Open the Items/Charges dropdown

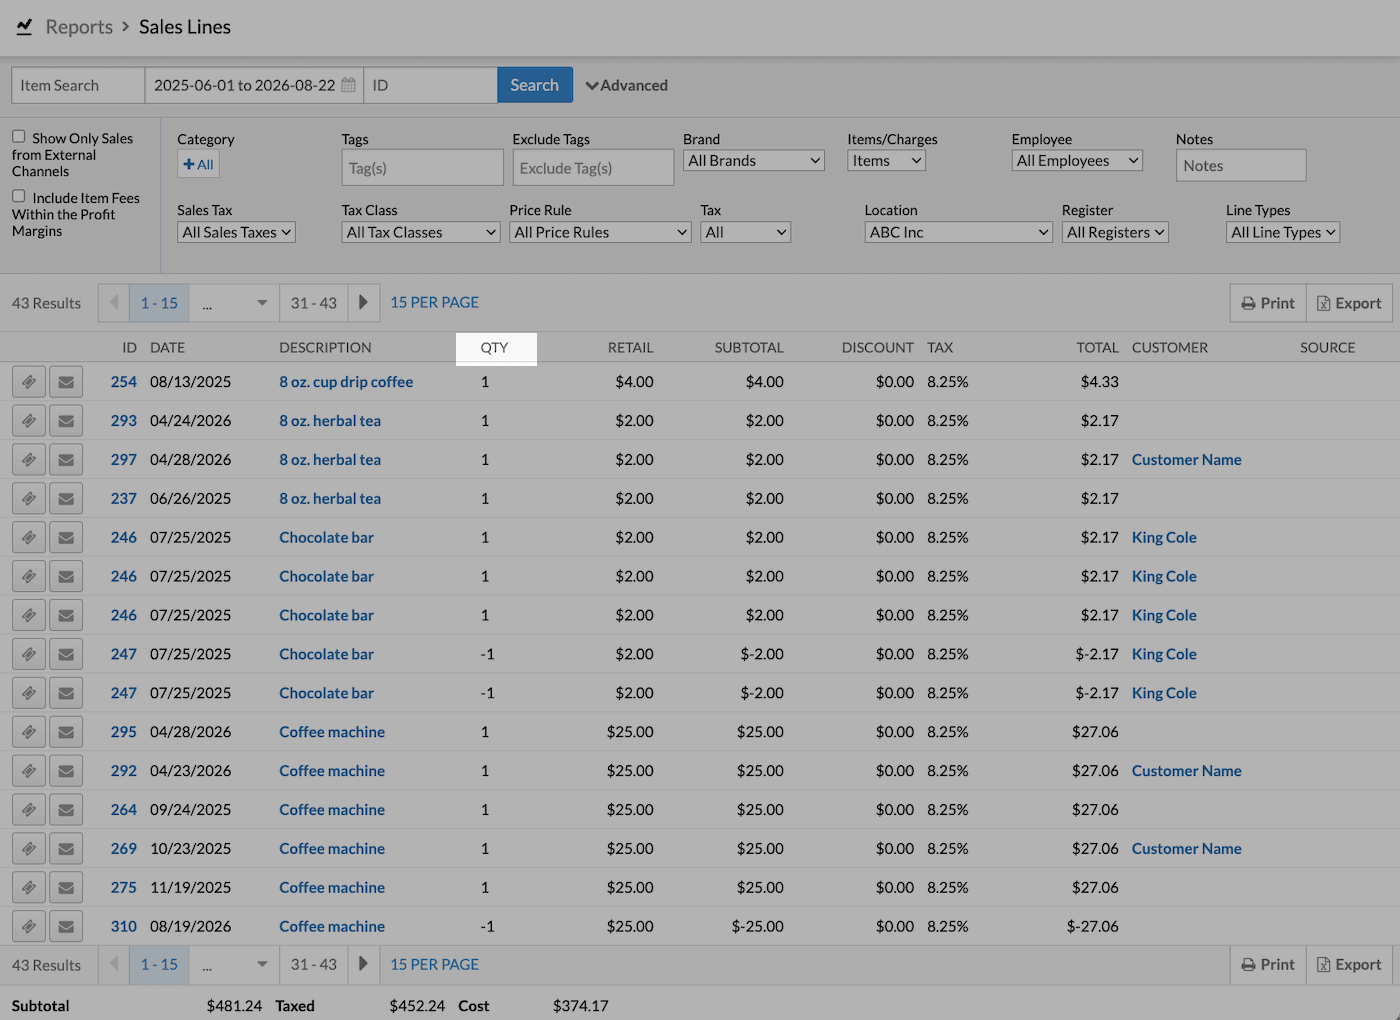click(x=886, y=161)
